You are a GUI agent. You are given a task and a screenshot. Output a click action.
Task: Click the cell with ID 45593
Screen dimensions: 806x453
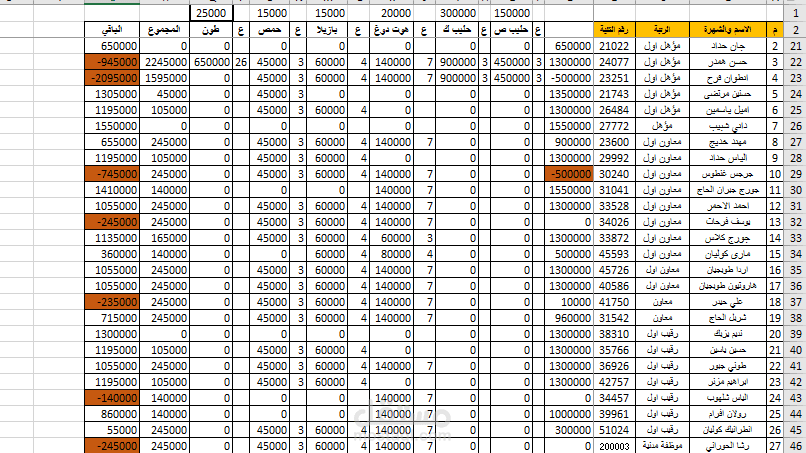pyautogui.click(x=614, y=254)
